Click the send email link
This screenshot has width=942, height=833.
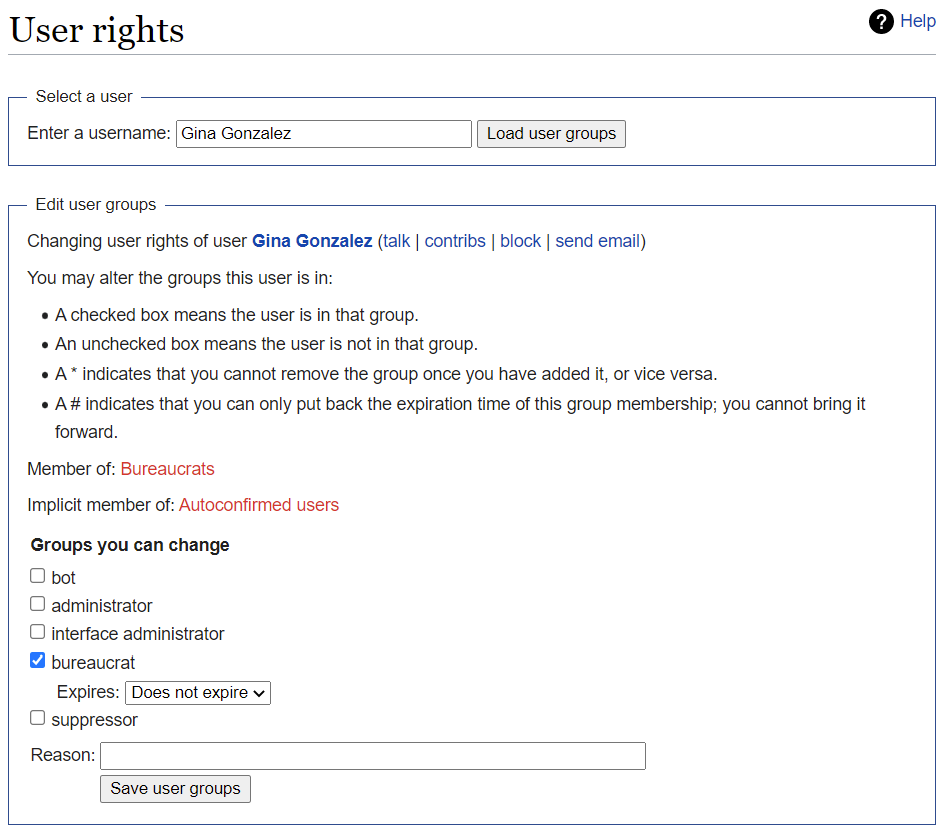tap(598, 240)
